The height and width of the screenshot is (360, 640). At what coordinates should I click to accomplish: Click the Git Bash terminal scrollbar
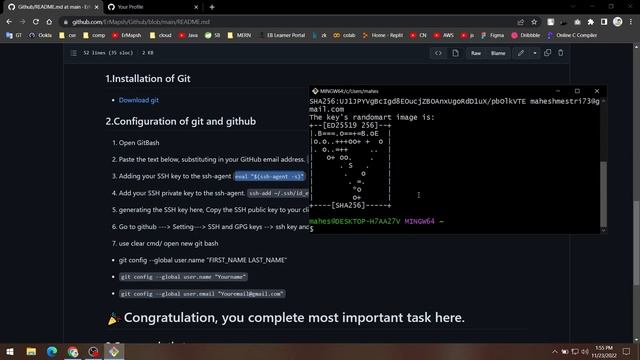[x=604, y=194]
